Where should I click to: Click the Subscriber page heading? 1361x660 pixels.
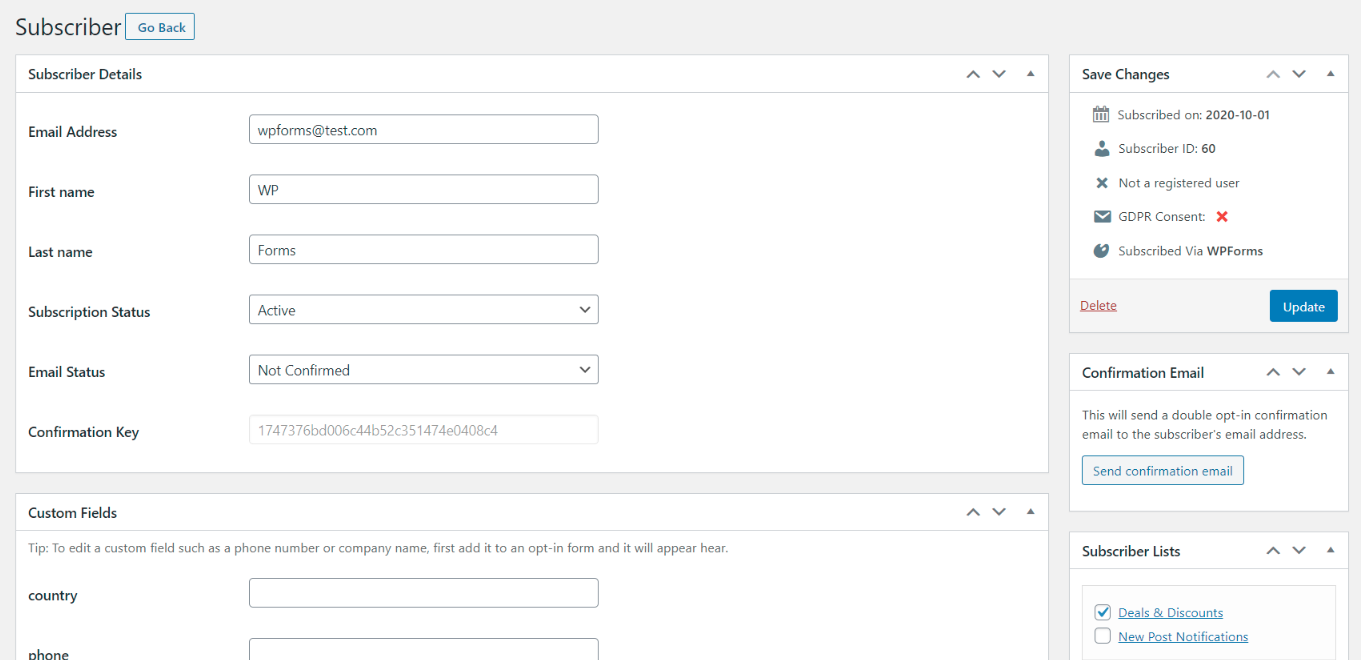[x=68, y=27]
